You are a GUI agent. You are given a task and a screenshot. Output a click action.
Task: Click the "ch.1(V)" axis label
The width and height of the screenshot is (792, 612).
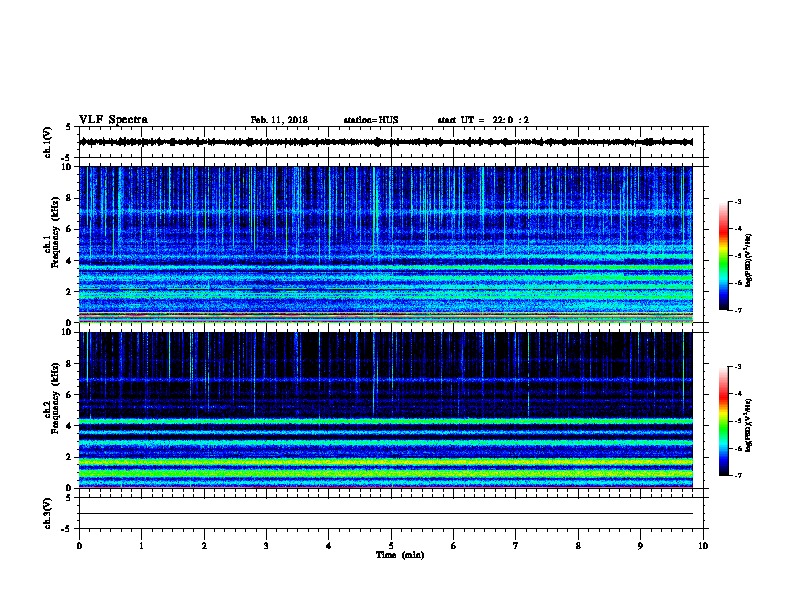[47, 142]
